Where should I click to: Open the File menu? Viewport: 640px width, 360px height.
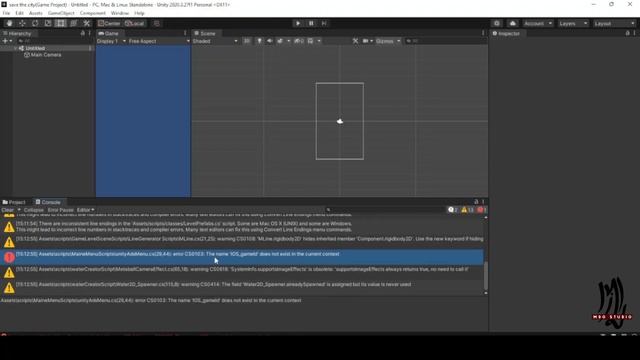[6, 13]
